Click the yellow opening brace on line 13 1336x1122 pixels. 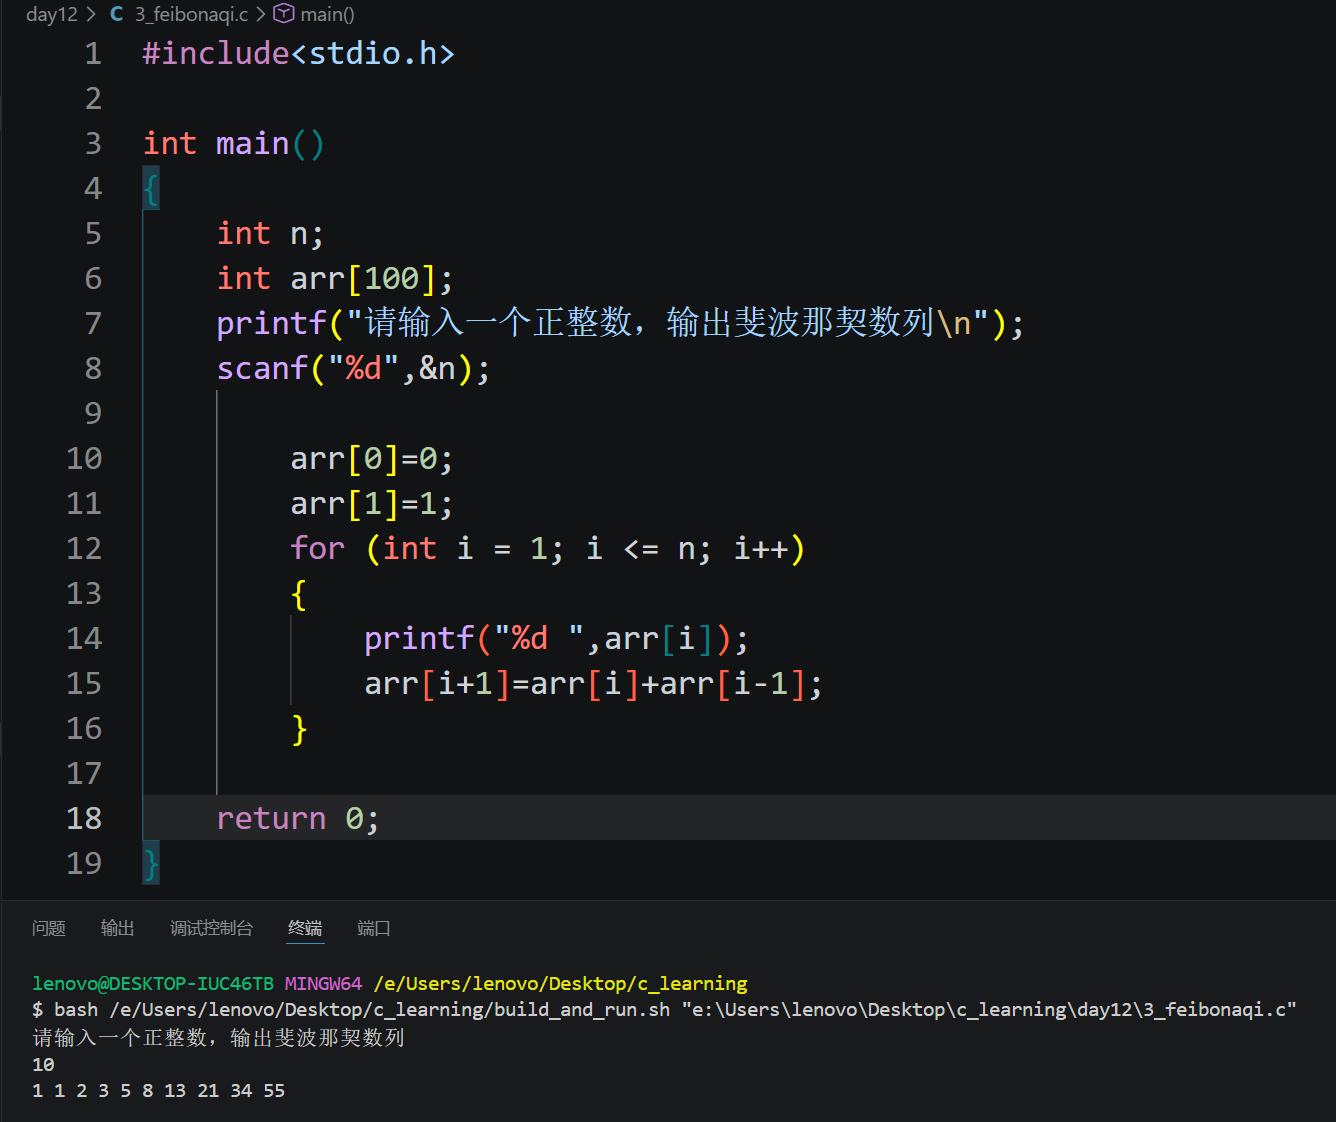pyautogui.click(x=298, y=594)
